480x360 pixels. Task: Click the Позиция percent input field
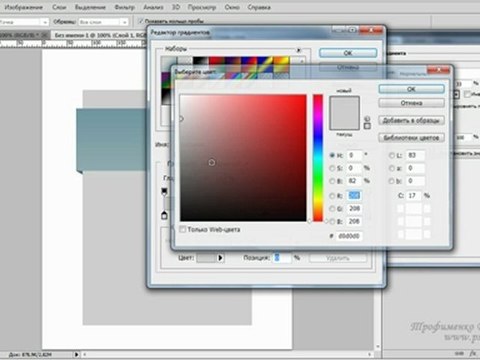[282, 258]
